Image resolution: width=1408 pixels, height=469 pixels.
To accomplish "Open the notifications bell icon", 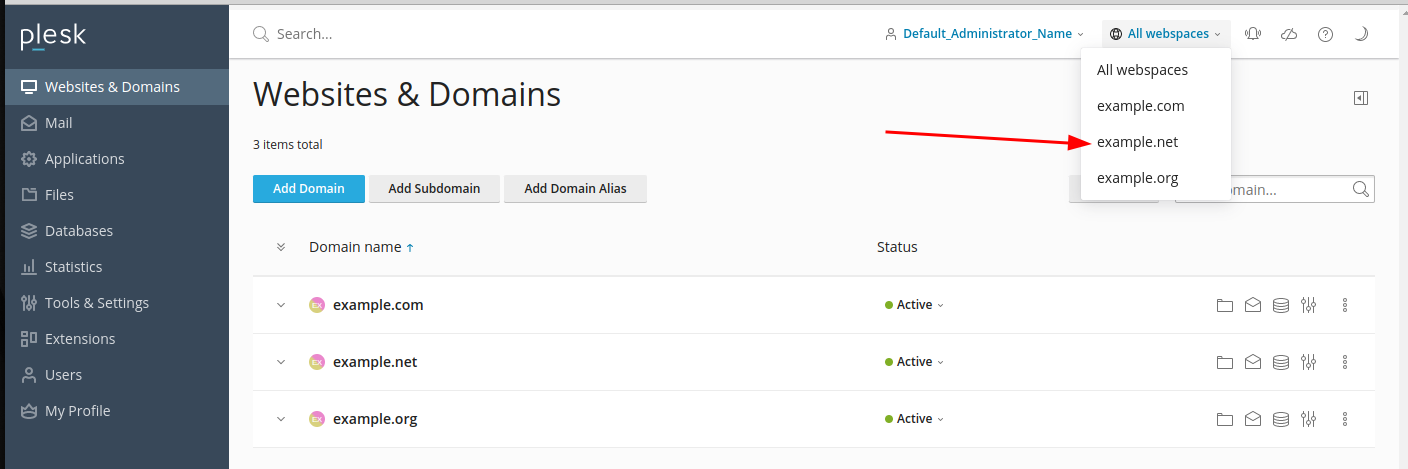I will pyautogui.click(x=1253, y=34).
